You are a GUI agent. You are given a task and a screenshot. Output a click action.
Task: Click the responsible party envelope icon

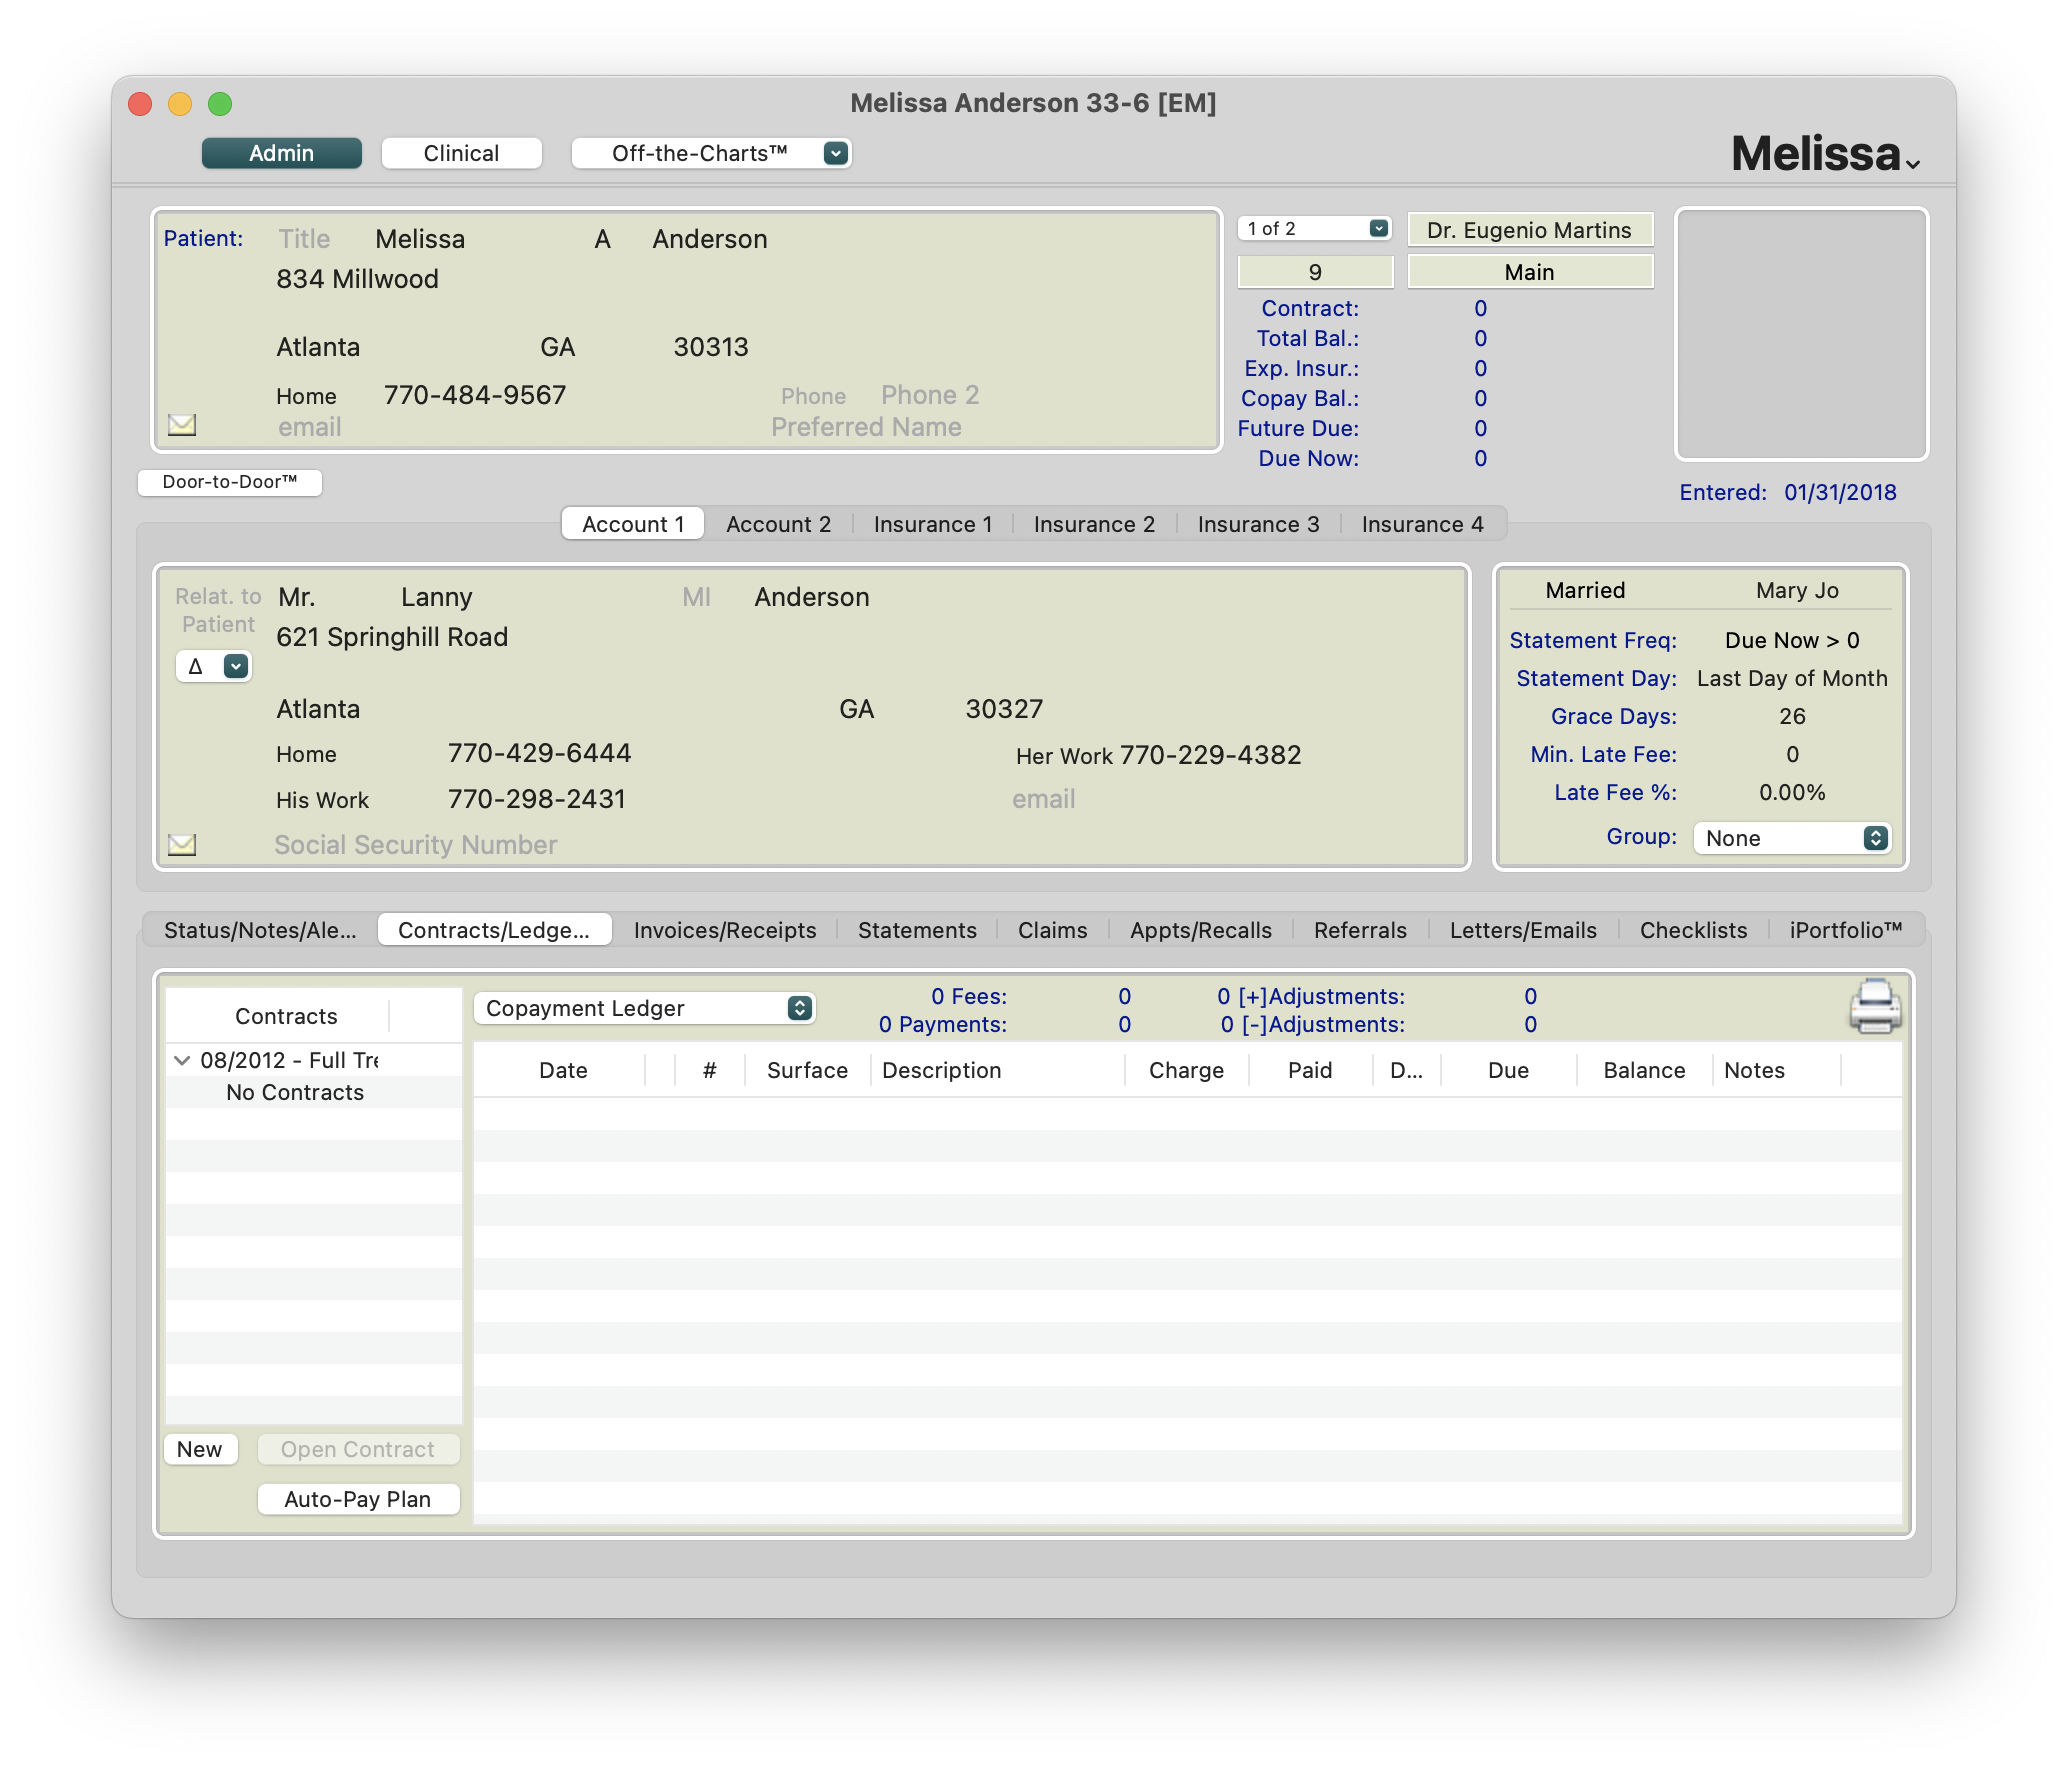click(x=182, y=845)
